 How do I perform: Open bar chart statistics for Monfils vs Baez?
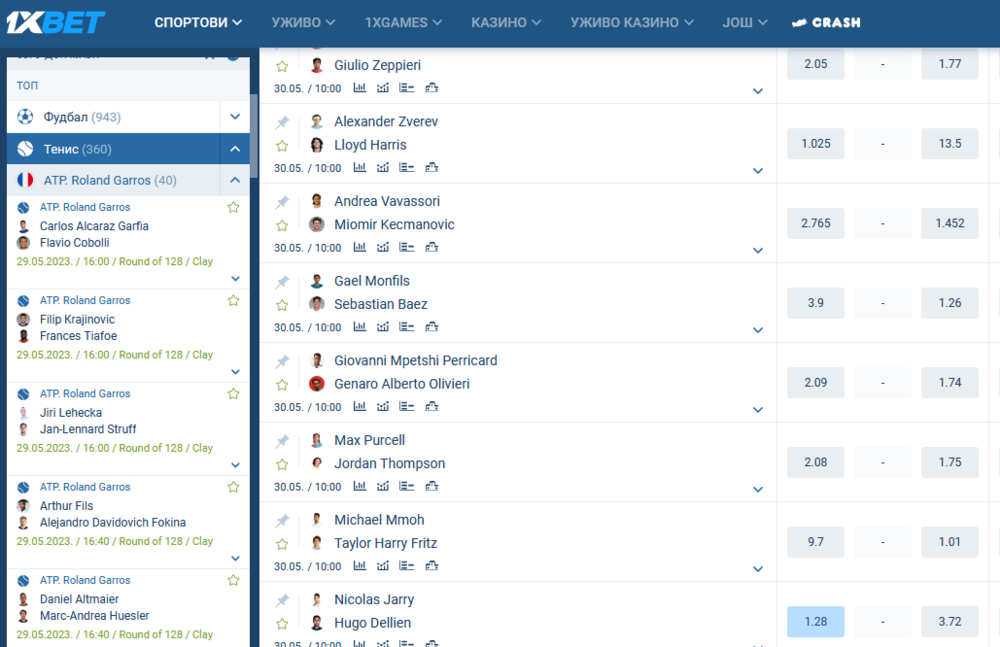point(360,327)
